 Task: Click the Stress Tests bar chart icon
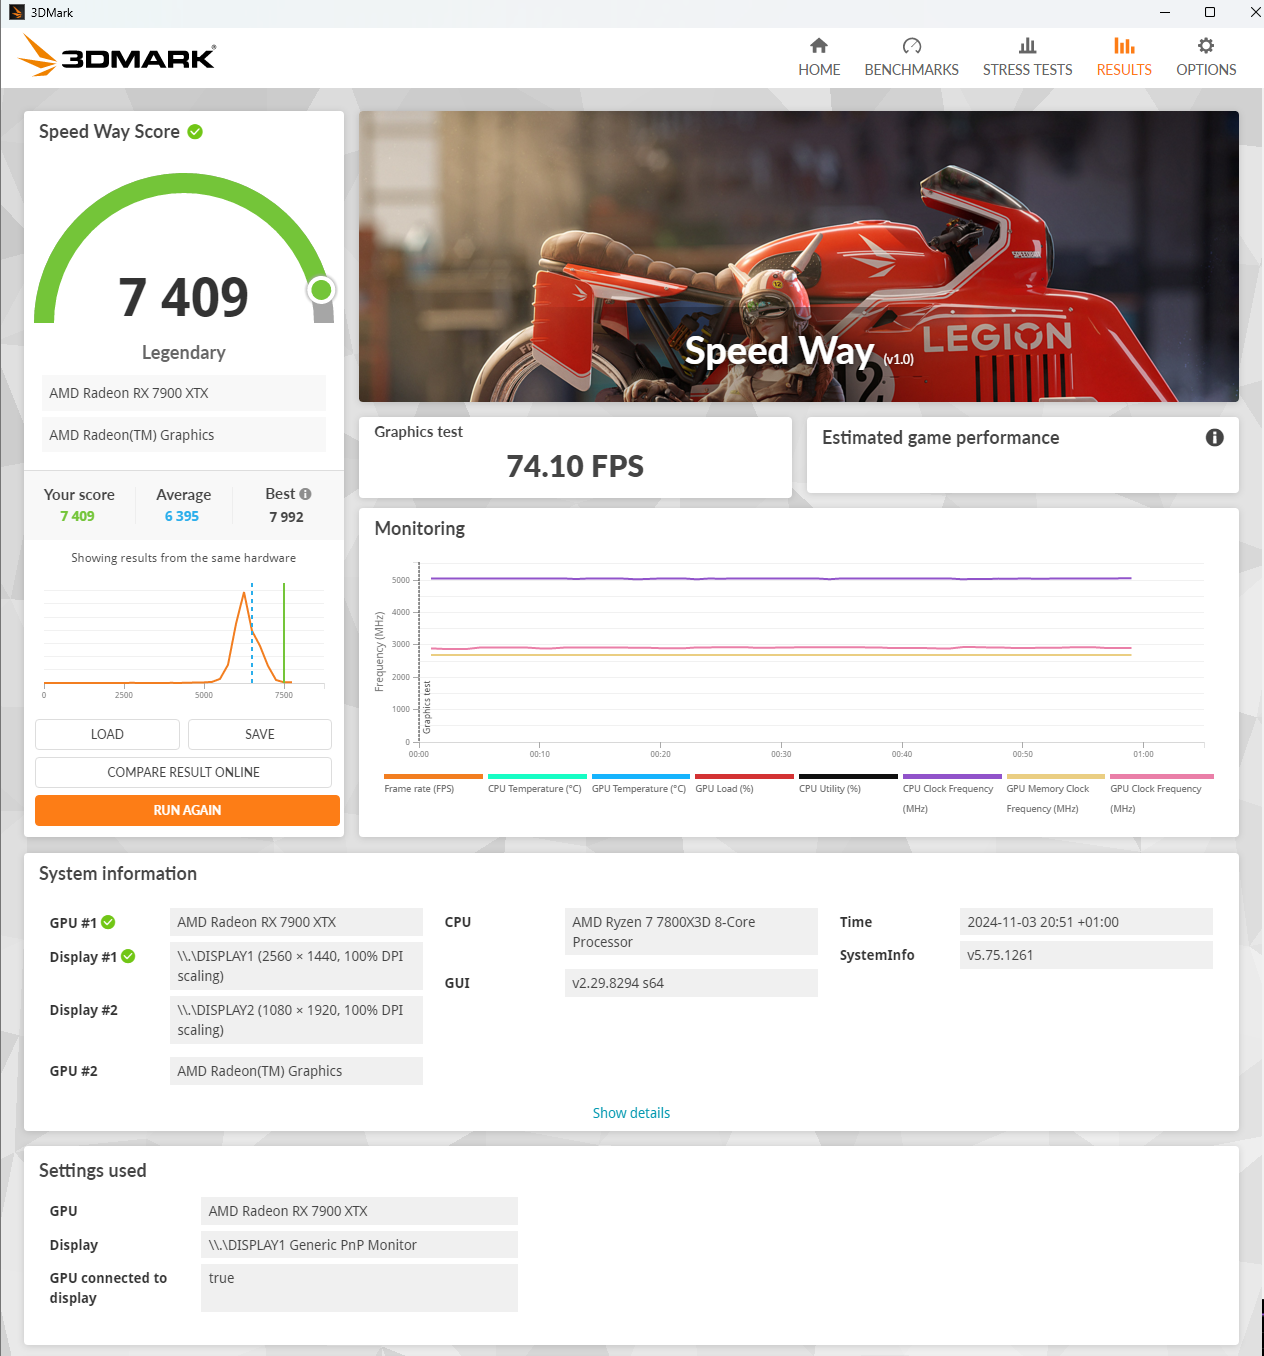1027,46
